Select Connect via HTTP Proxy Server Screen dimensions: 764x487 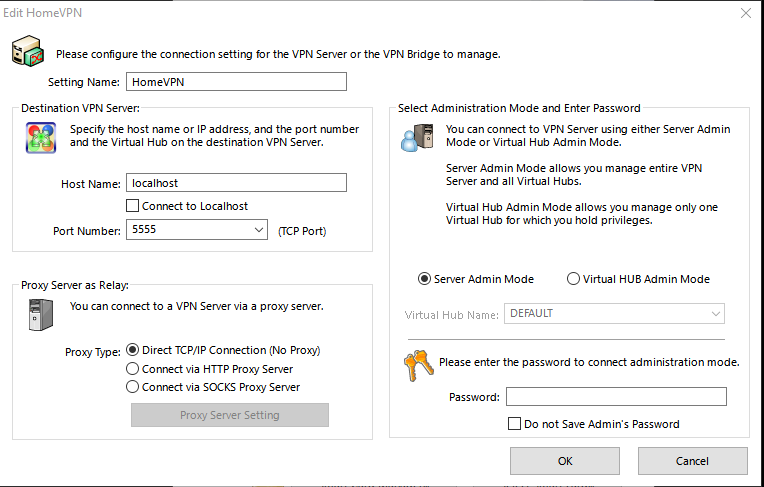click(133, 369)
